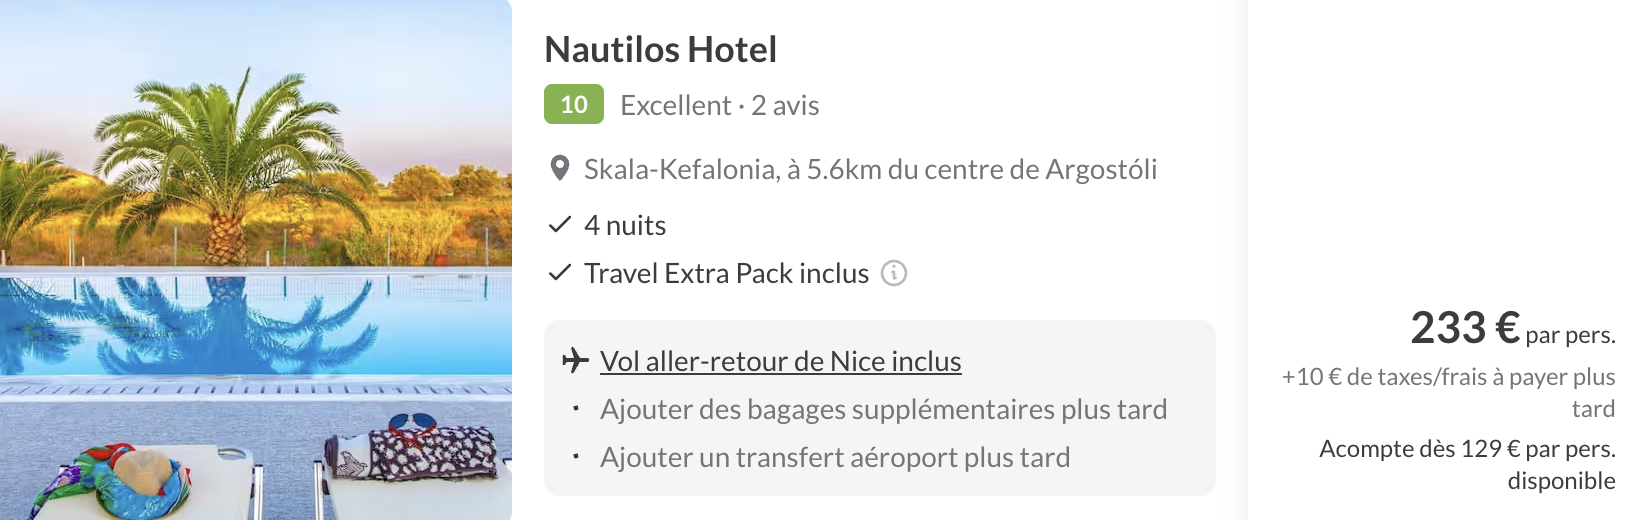Click the bullet before bagages supplémentaires
This screenshot has width=1640, height=520.
576,409
